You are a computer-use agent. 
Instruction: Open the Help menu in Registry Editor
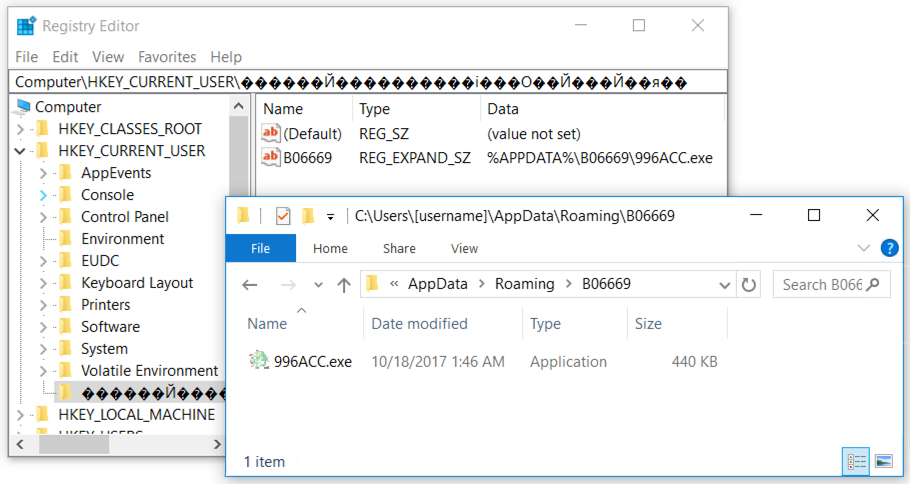226,57
